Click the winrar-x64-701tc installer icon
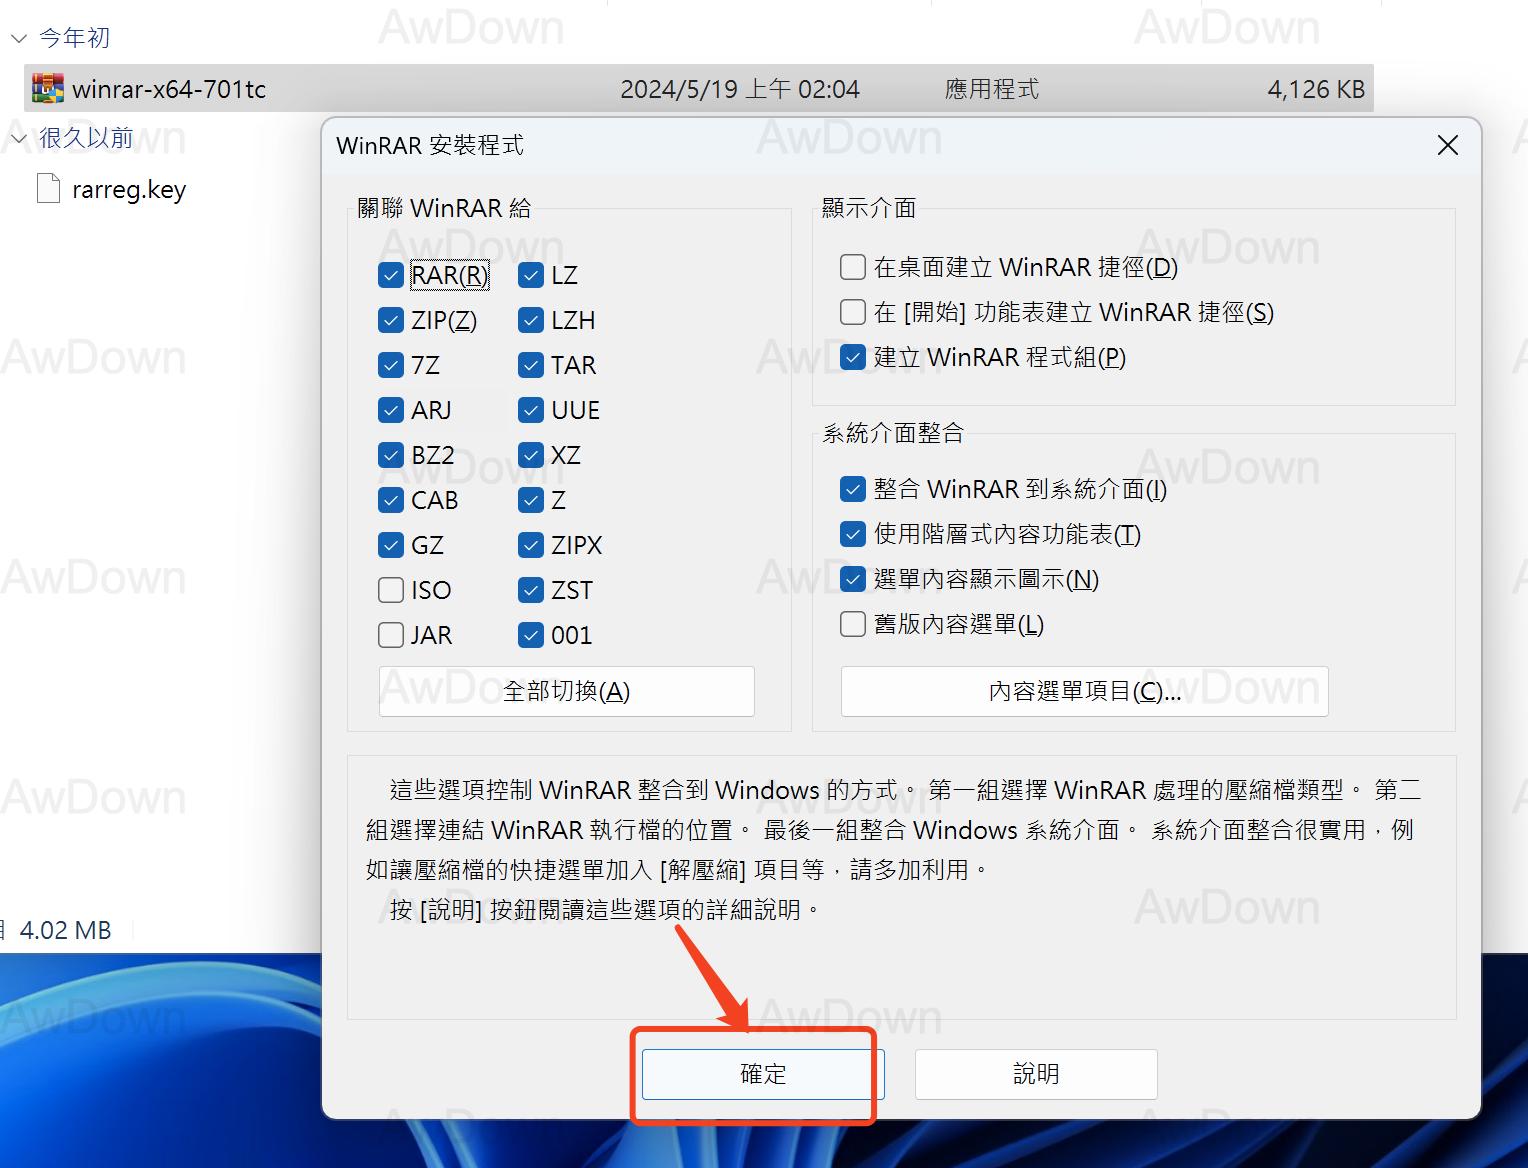The width and height of the screenshot is (1528, 1168). pos(48,89)
